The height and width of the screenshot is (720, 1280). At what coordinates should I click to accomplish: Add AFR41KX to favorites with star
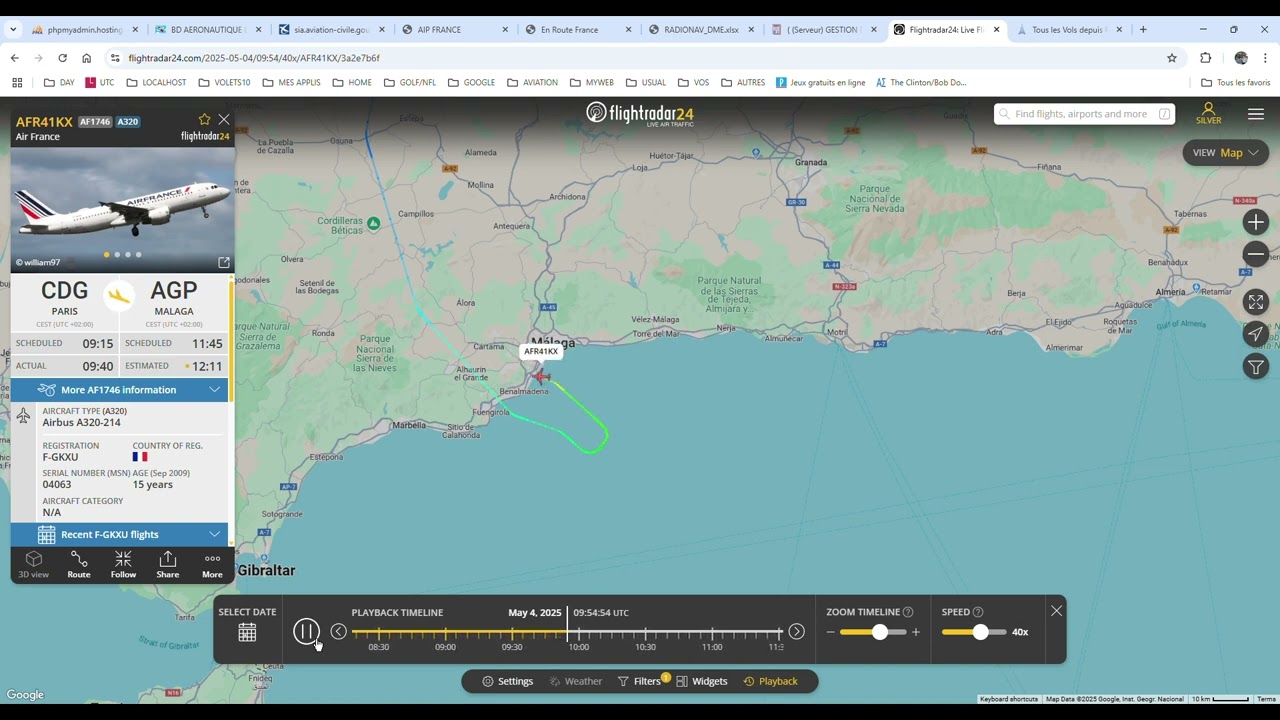[204, 120]
